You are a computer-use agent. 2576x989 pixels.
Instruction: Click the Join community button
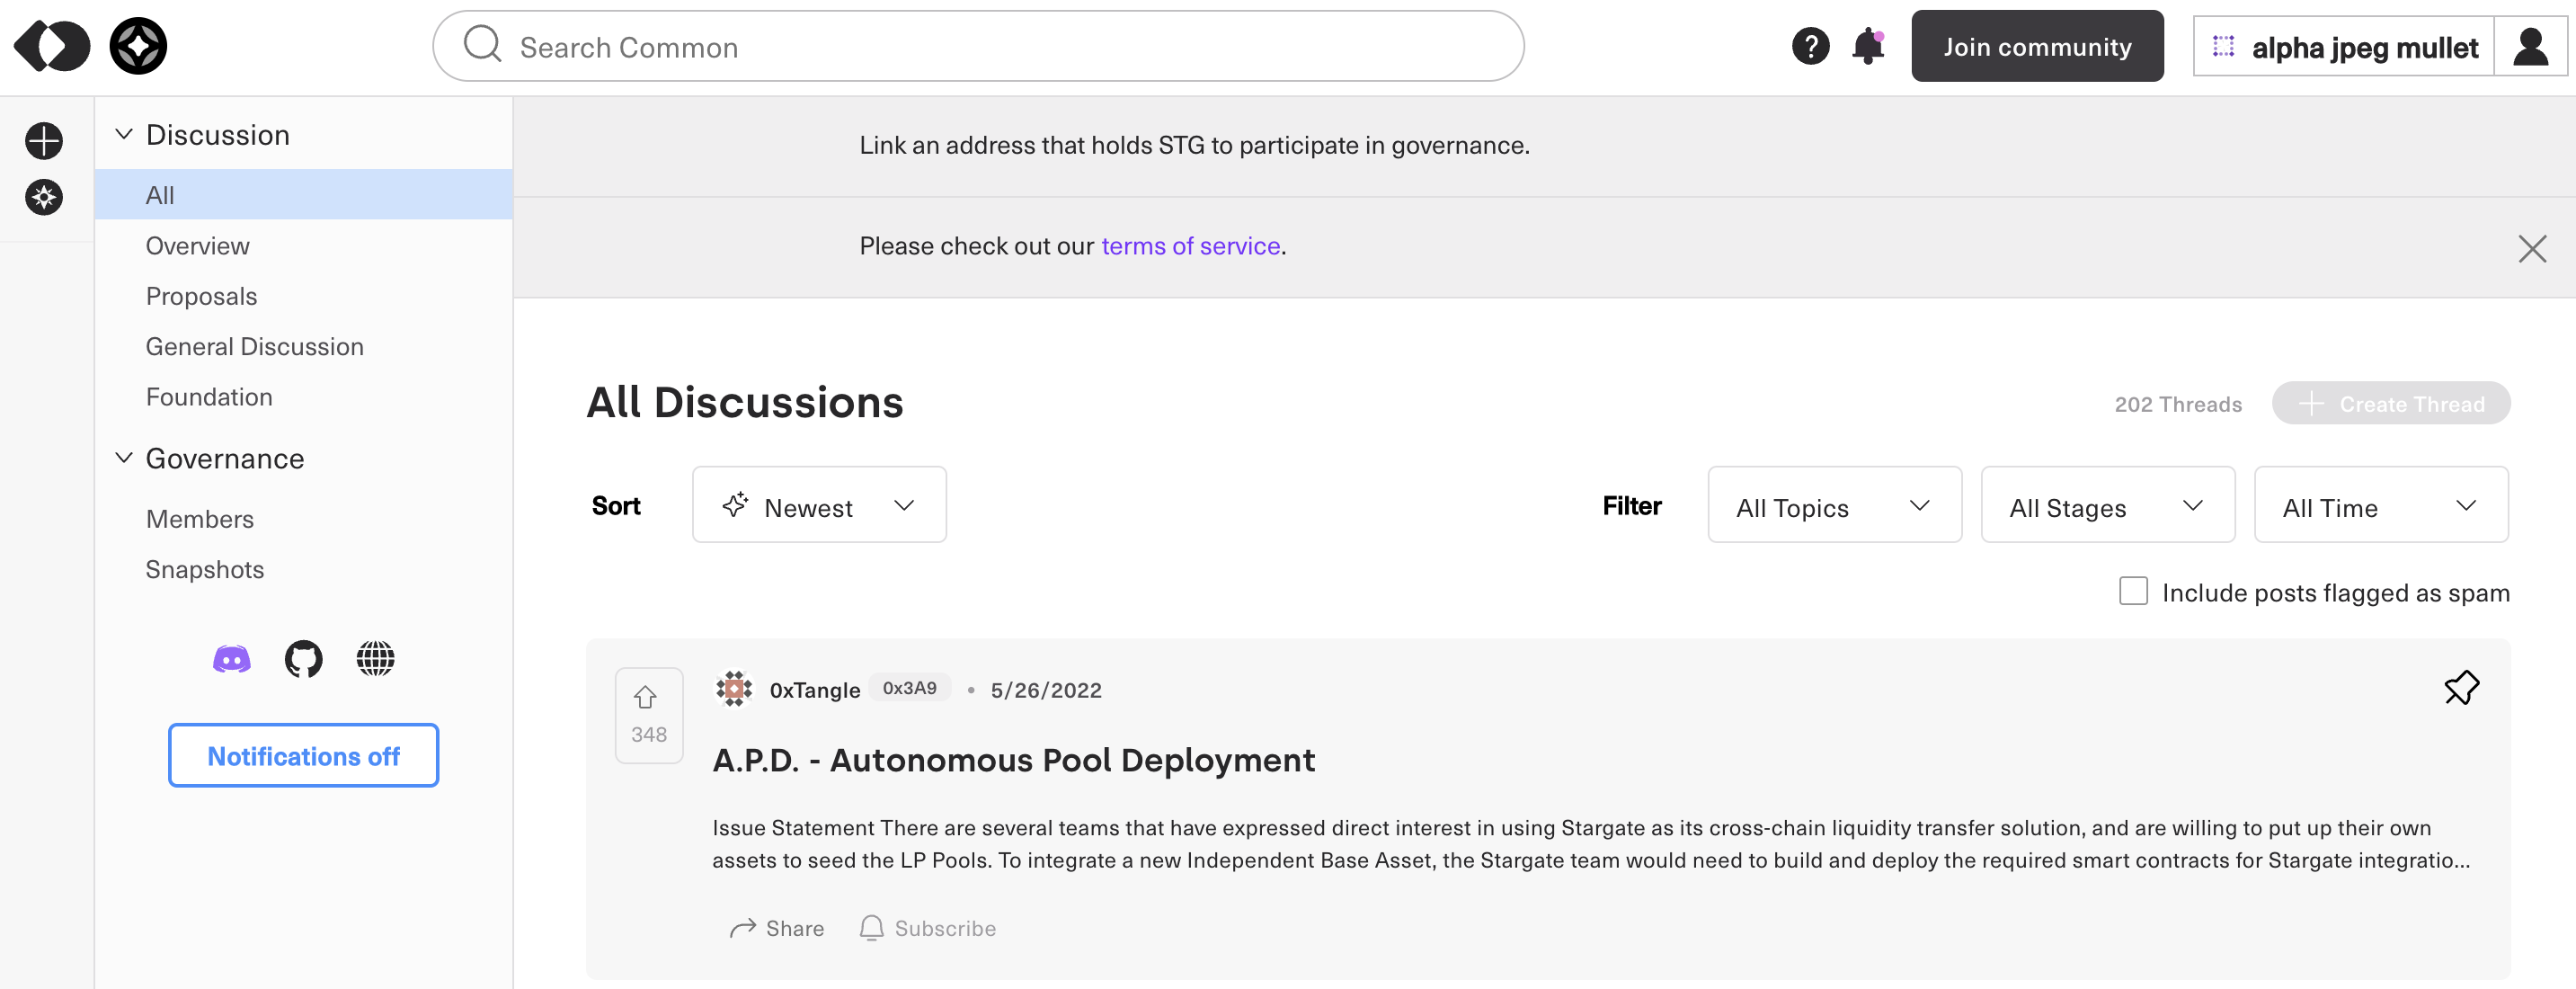coord(2037,46)
